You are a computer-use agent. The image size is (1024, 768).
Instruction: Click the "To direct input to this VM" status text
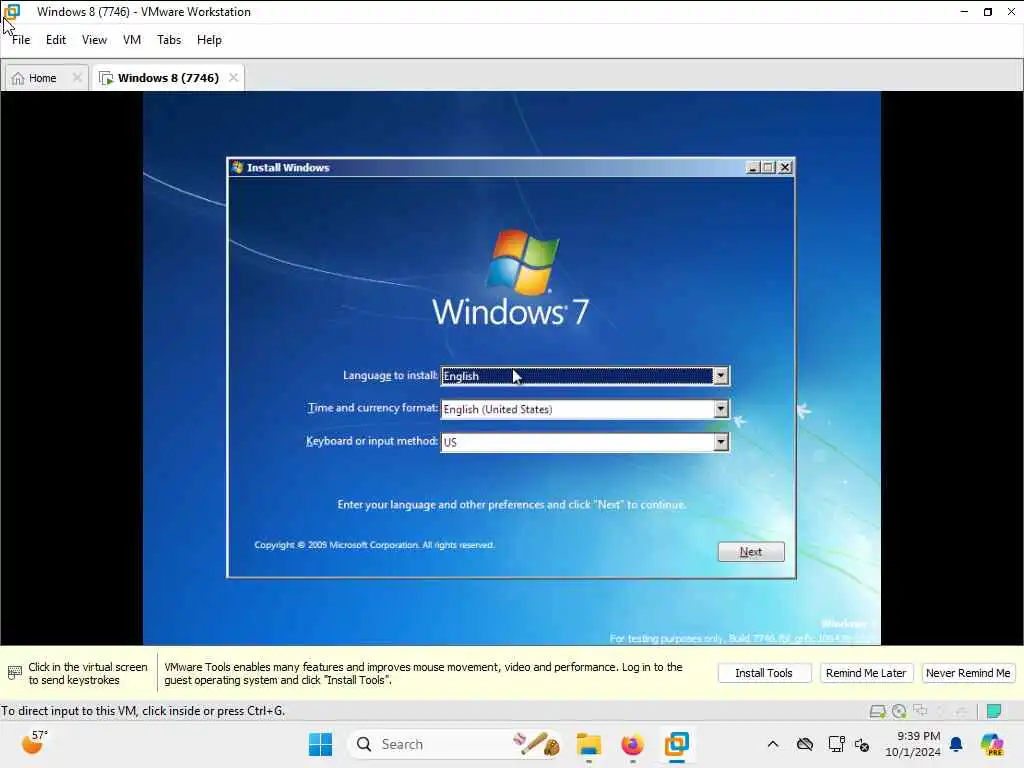tap(143, 711)
